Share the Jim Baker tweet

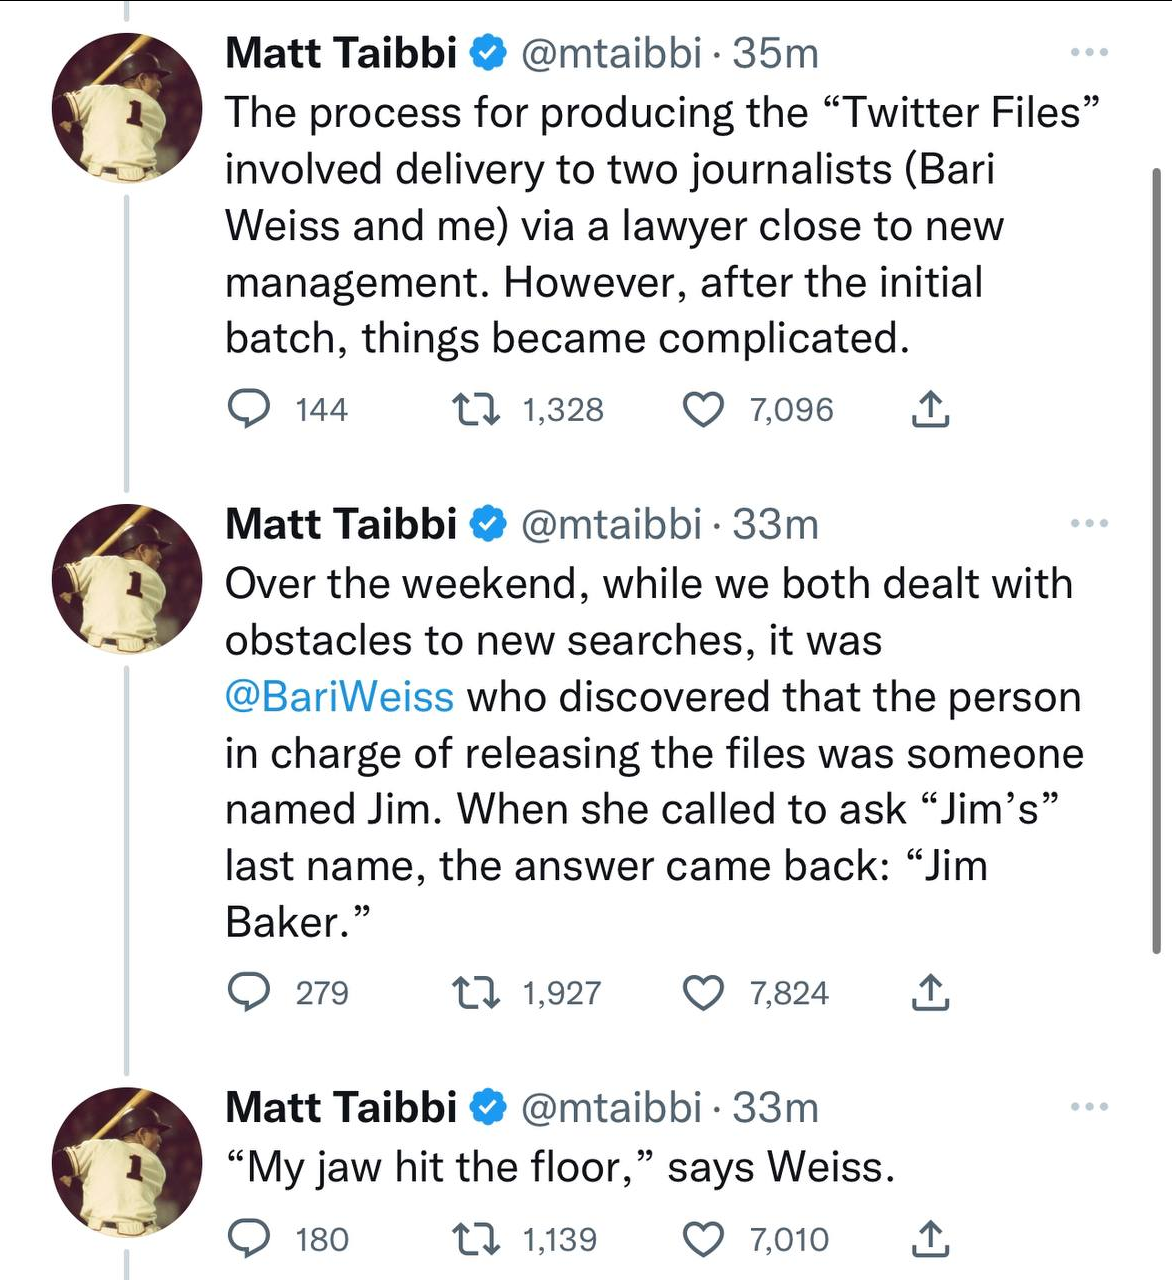coord(930,992)
